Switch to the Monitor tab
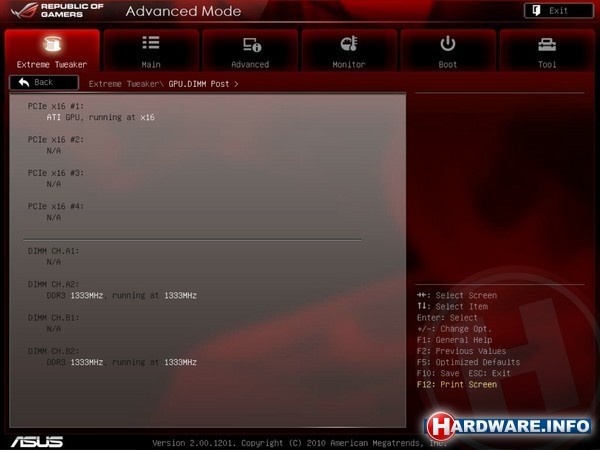 tap(349, 50)
